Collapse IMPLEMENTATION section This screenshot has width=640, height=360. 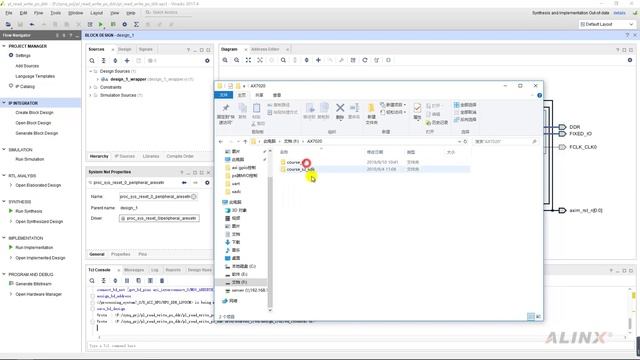coord(4,238)
